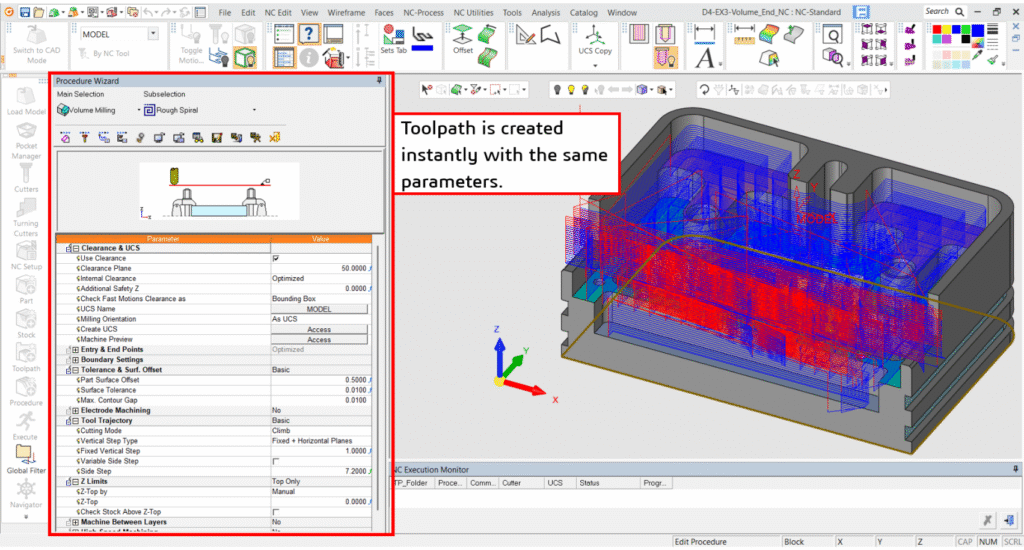Pin the Procedure Wizard panel
Viewport: 1024px width, 550px height.
click(x=379, y=80)
